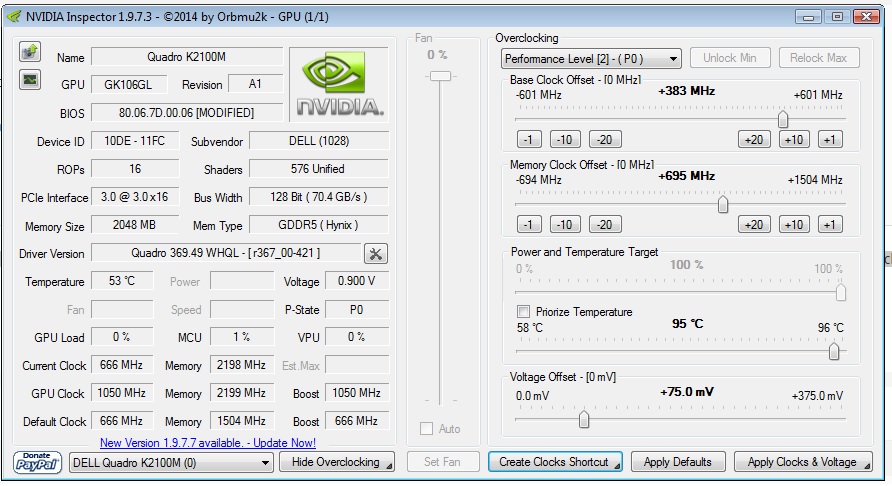892x486 pixels.
Task: Click the fan speed vertical slider handle
Action: 440,76
